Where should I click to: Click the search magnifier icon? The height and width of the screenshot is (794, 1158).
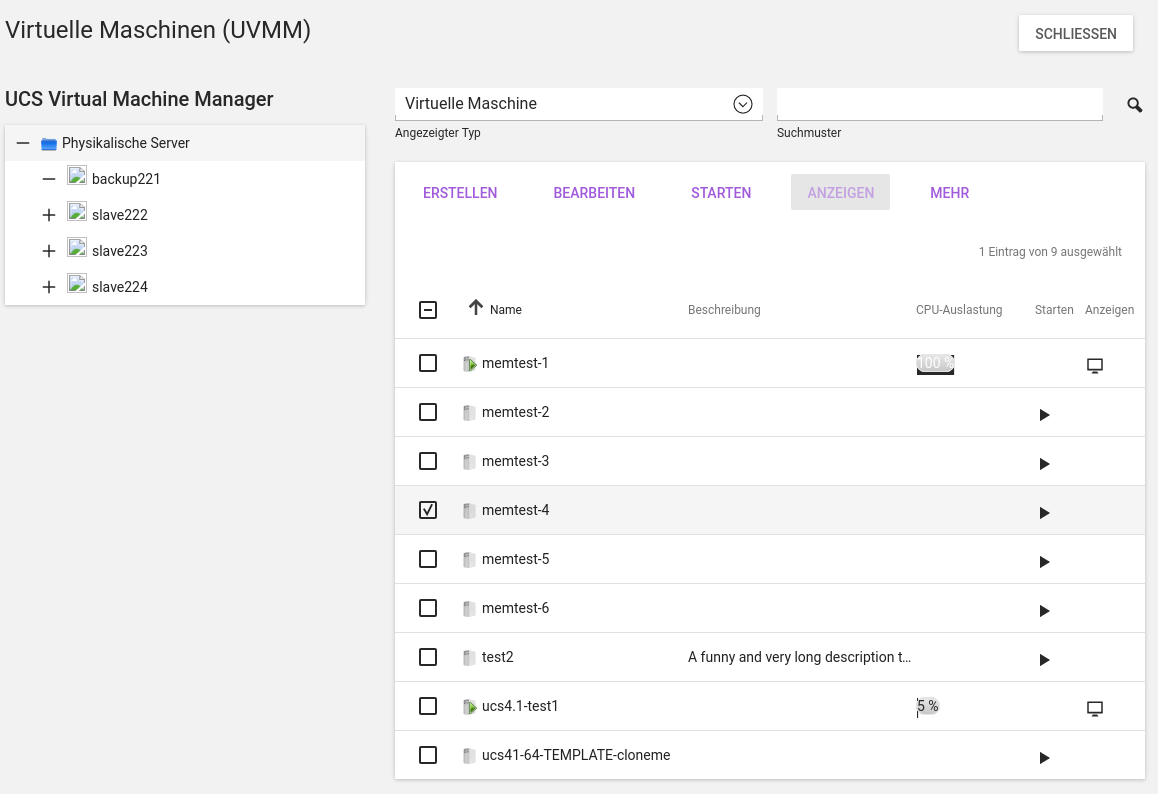click(x=1134, y=105)
